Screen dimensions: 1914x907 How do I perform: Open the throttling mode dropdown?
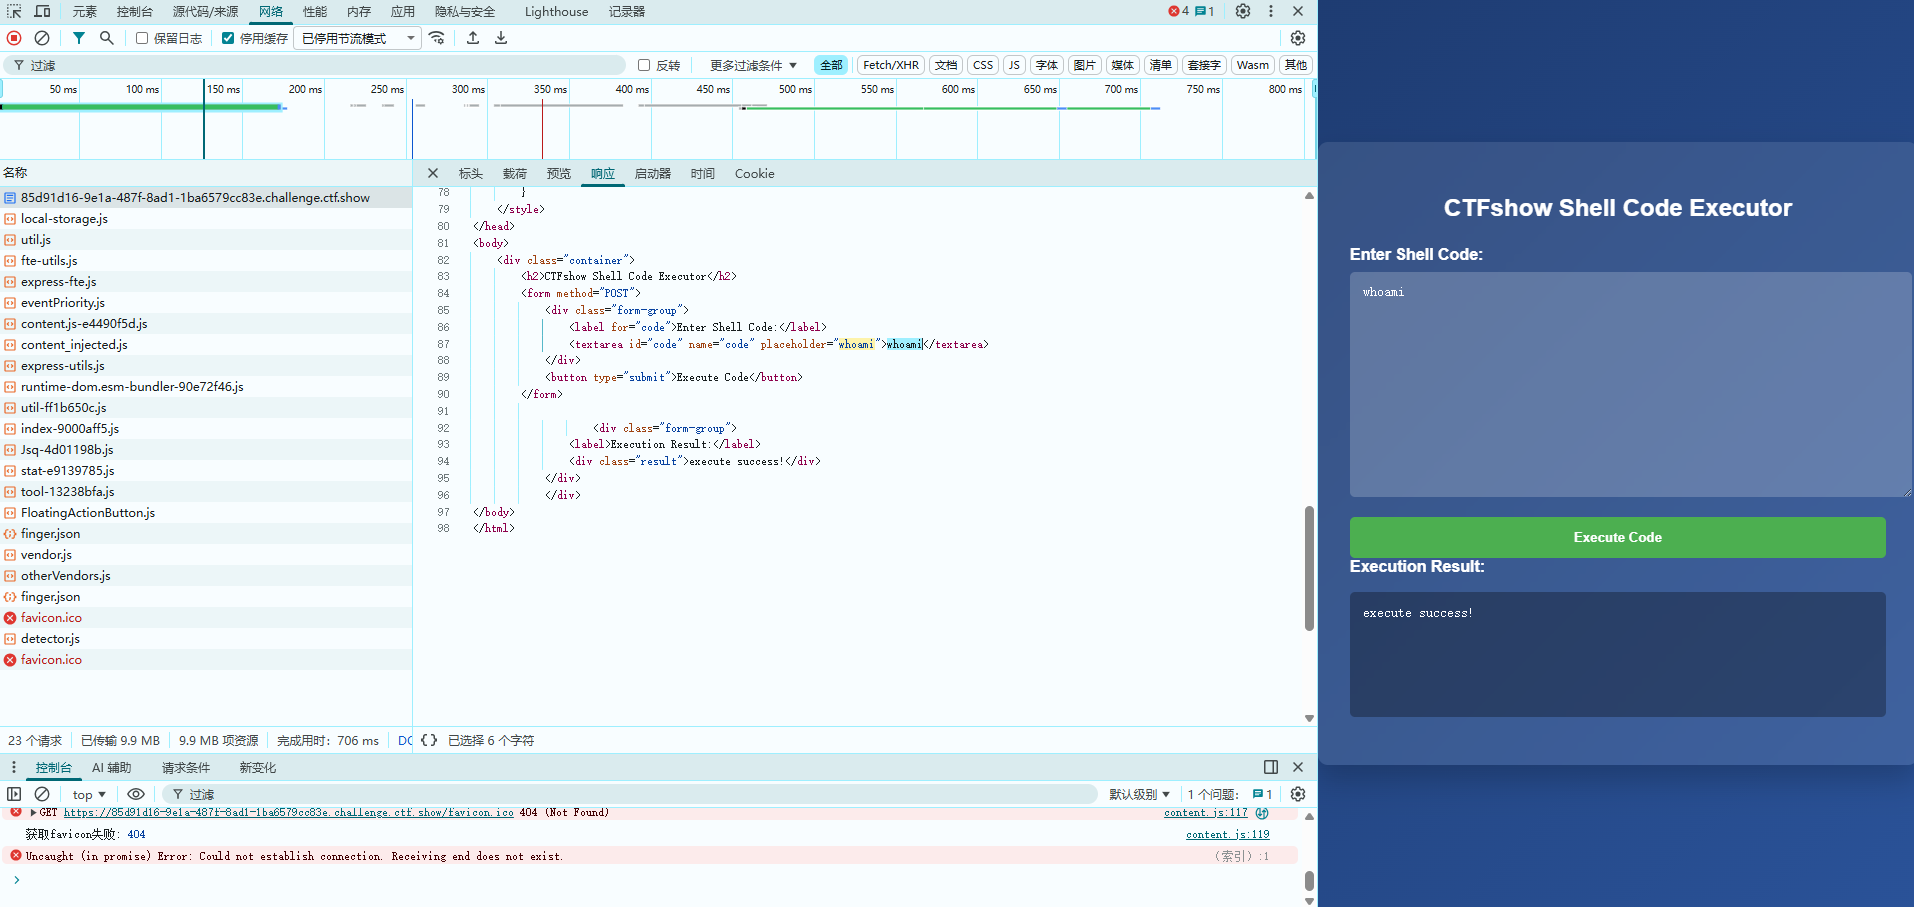pyautogui.click(x=358, y=38)
